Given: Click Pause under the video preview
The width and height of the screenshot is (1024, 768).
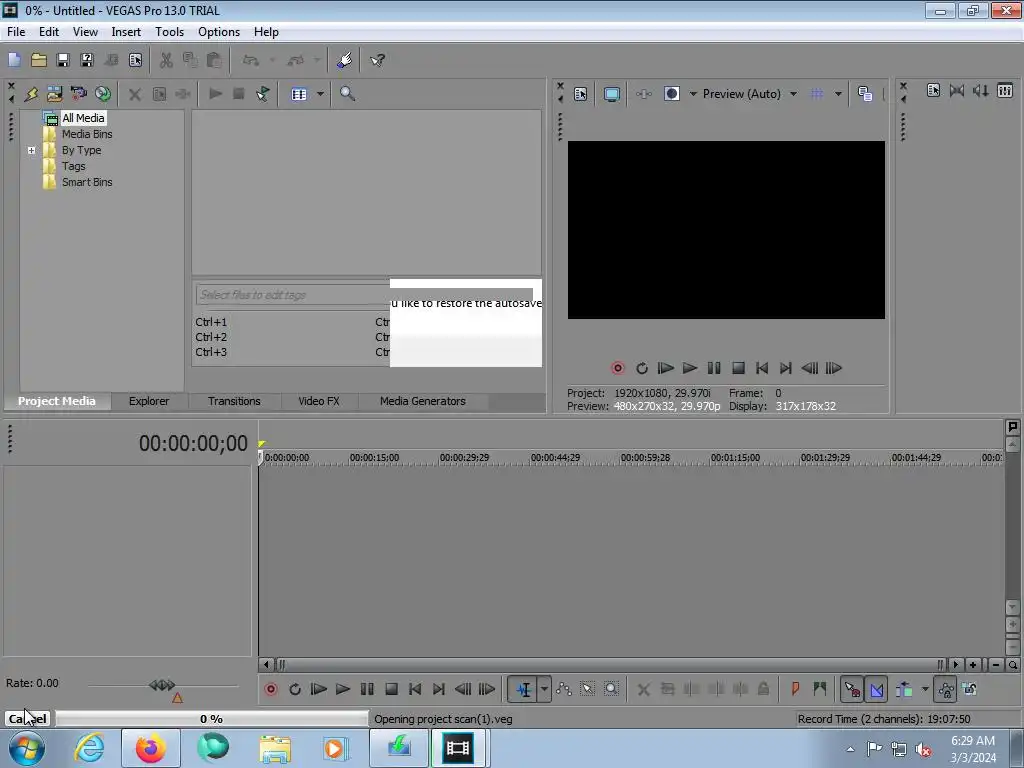Looking at the screenshot, I should point(714,368).
